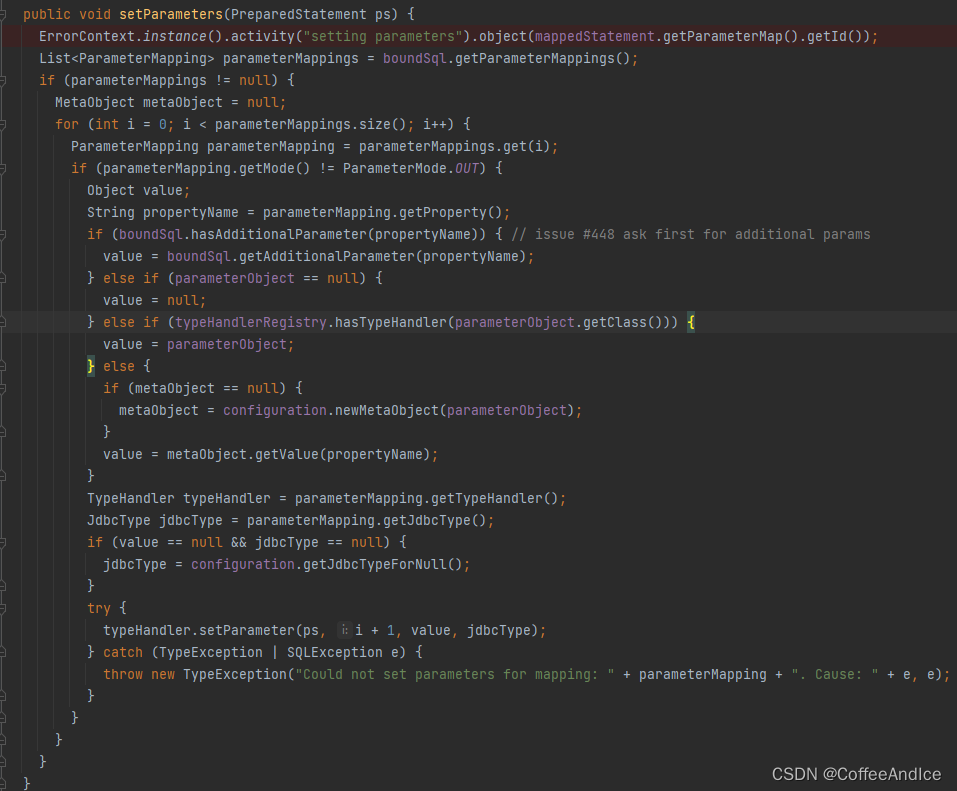Click the italic 'instance' method call
This screenshot has width=957, height=791.
[175, 37]
